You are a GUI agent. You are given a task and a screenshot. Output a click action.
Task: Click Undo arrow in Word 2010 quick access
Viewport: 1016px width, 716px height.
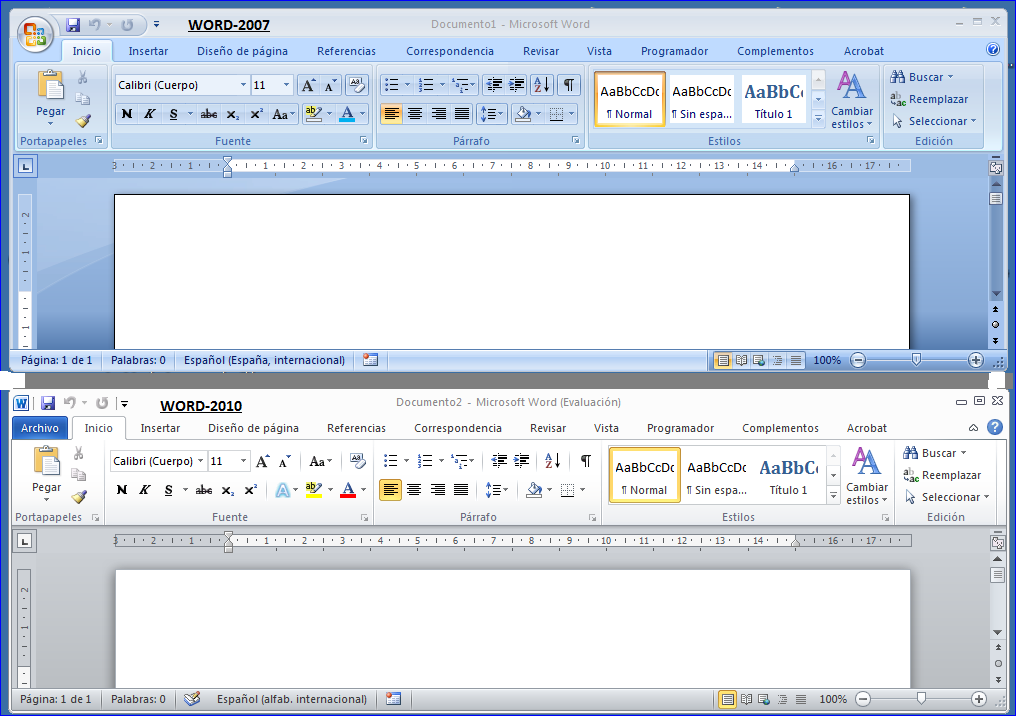(x=70, y=403)
